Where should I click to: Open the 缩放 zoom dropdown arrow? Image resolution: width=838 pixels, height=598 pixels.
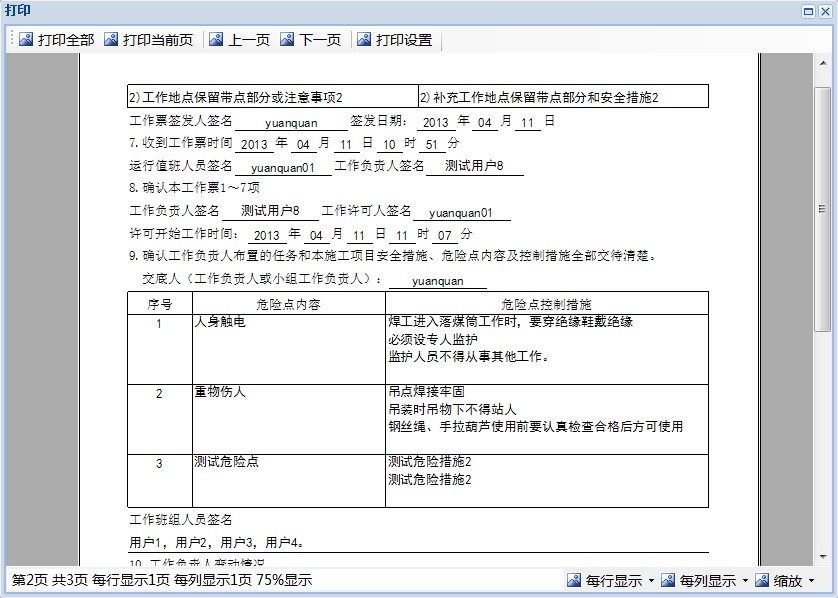click(811, 581)
